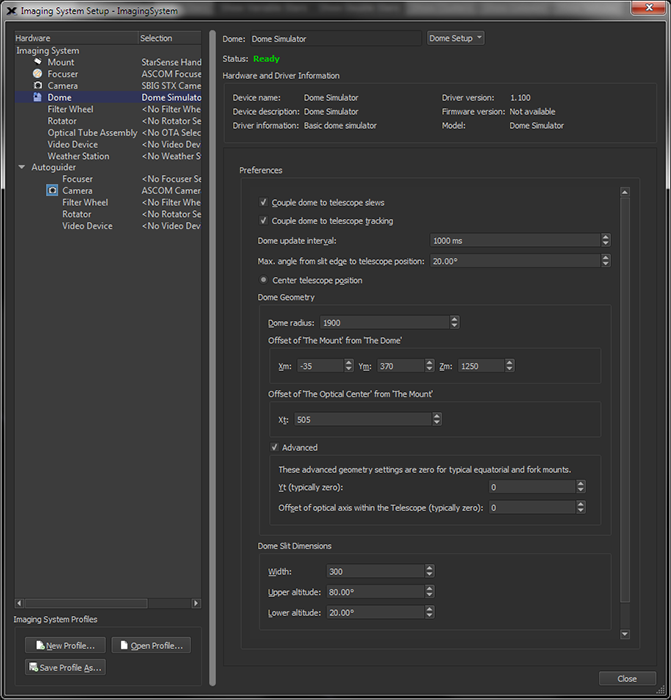Image resolution: width=671 pixels, height=700 pixels.
Task: Select the Mount icon in hardware tree
Action: (37, 62)
